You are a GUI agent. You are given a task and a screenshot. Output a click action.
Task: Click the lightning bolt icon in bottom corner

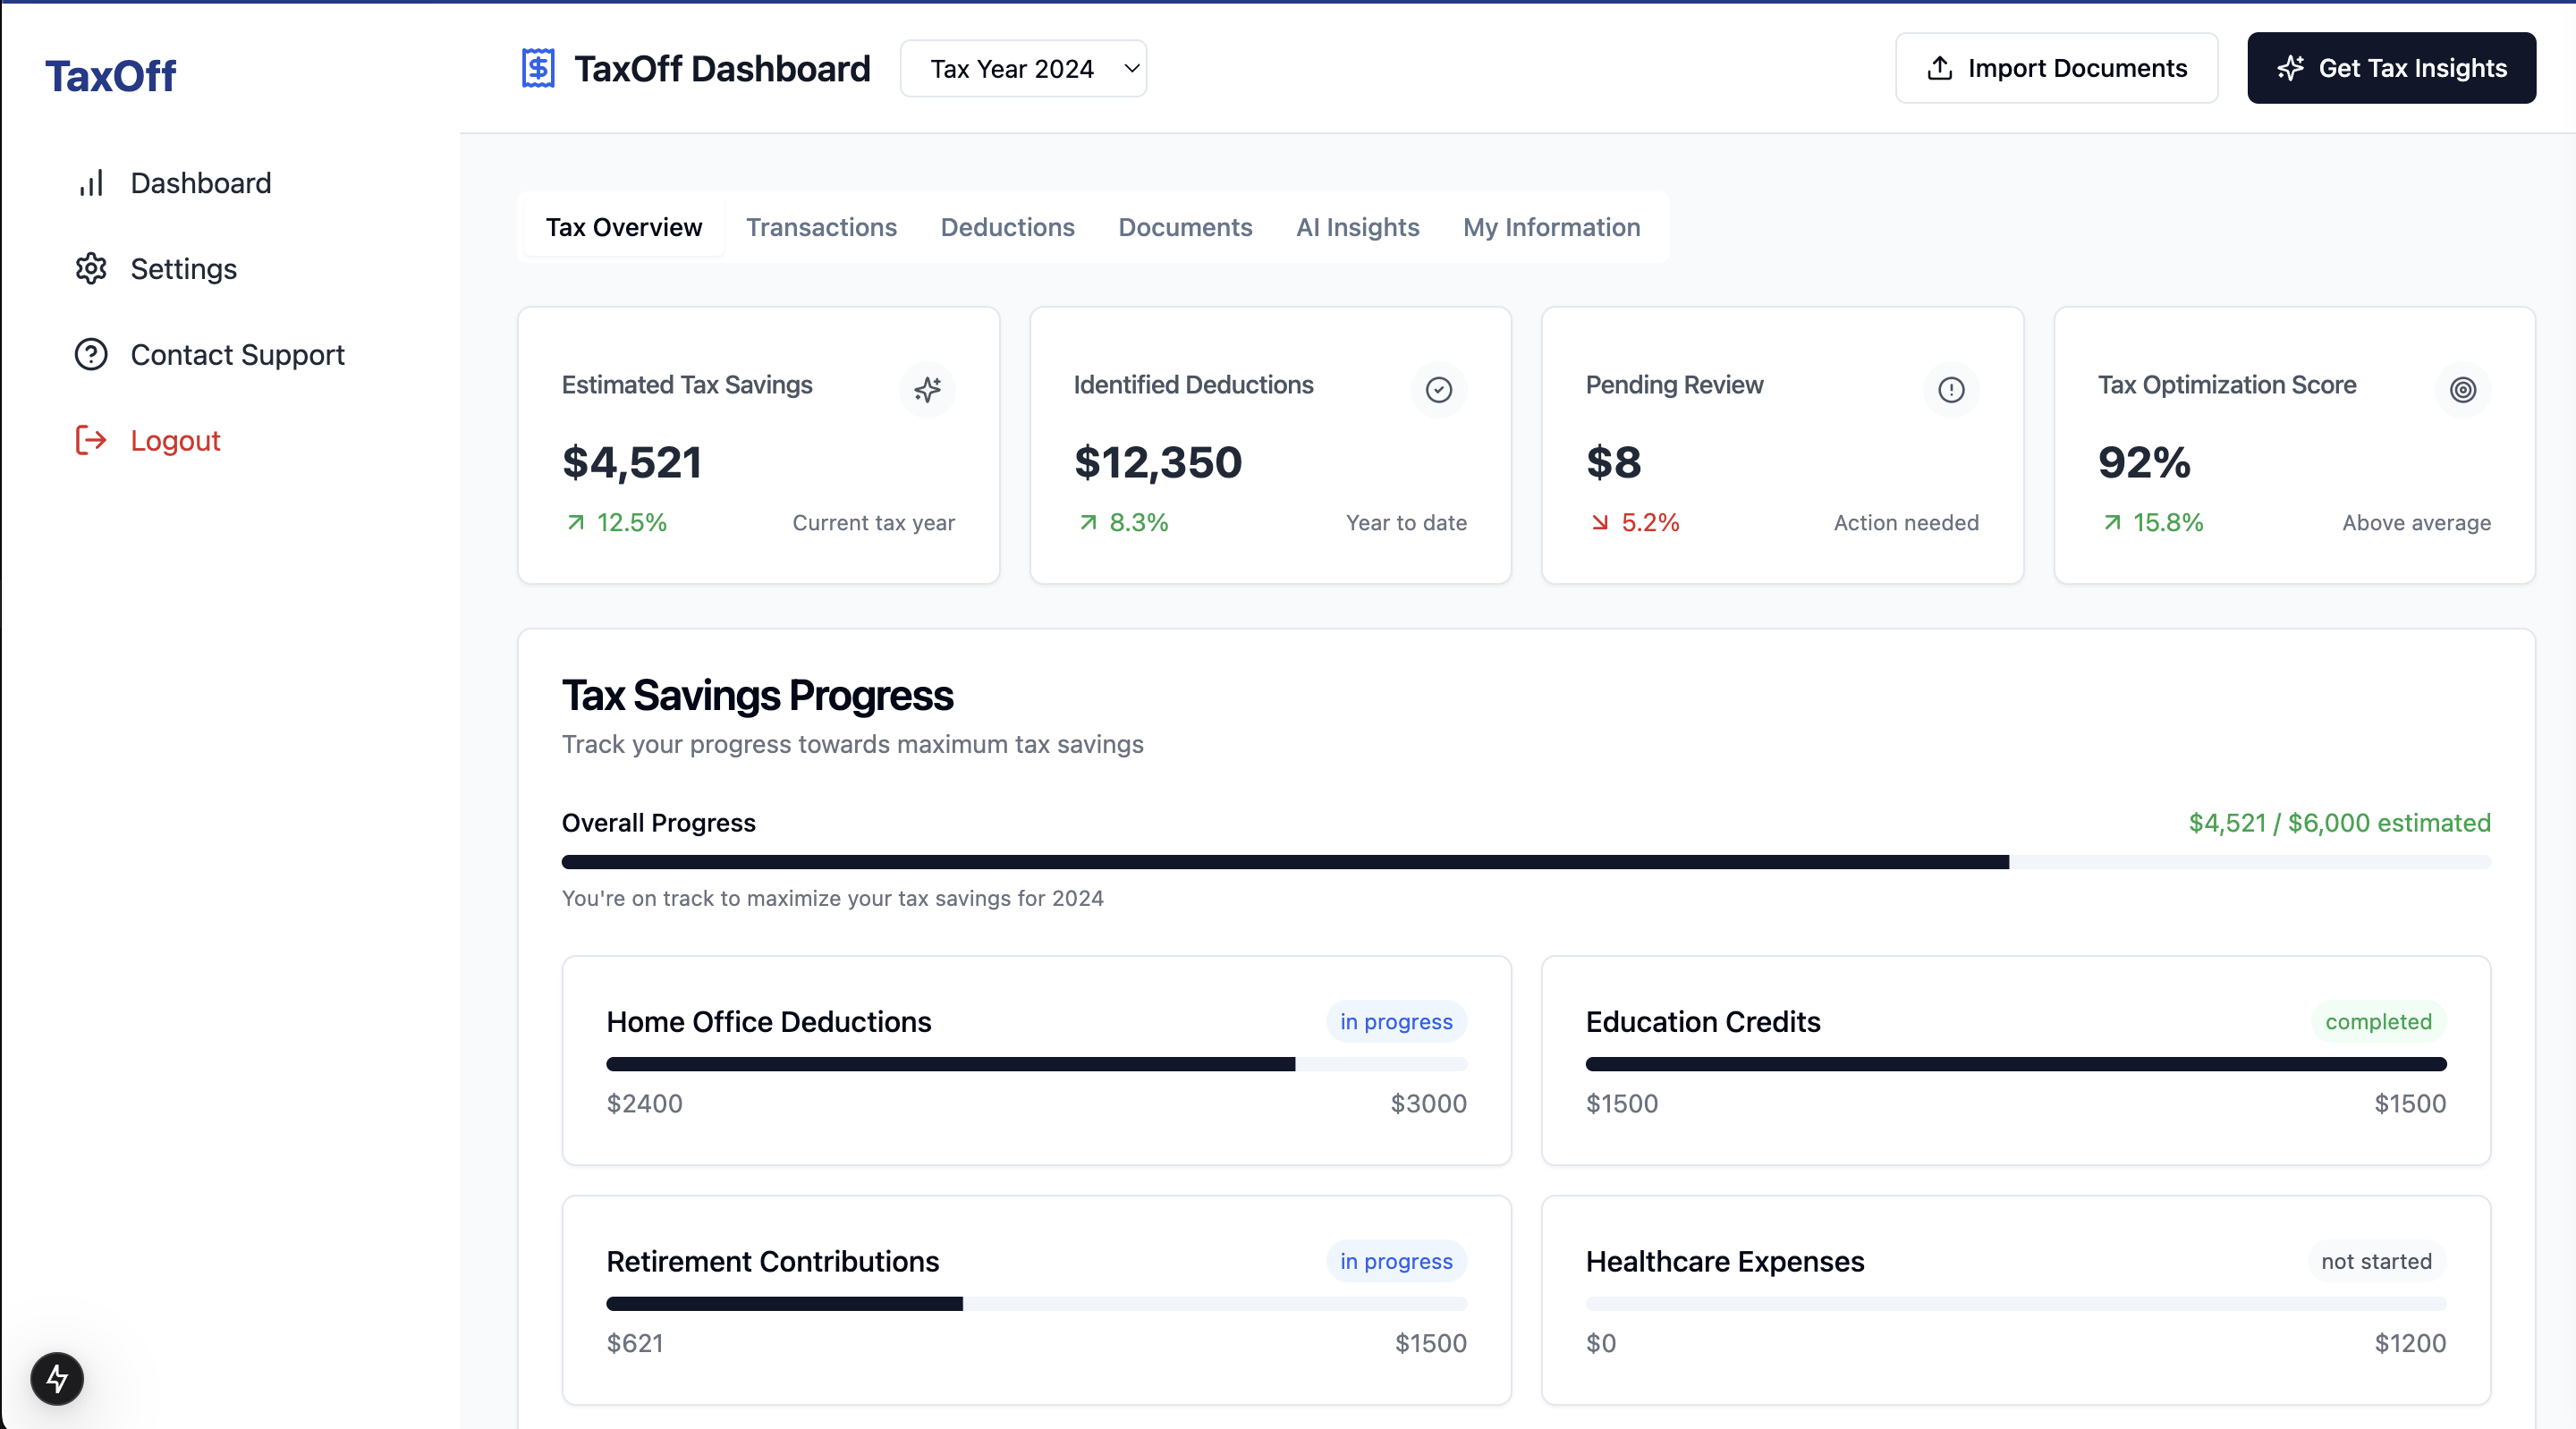[56, 1378]
